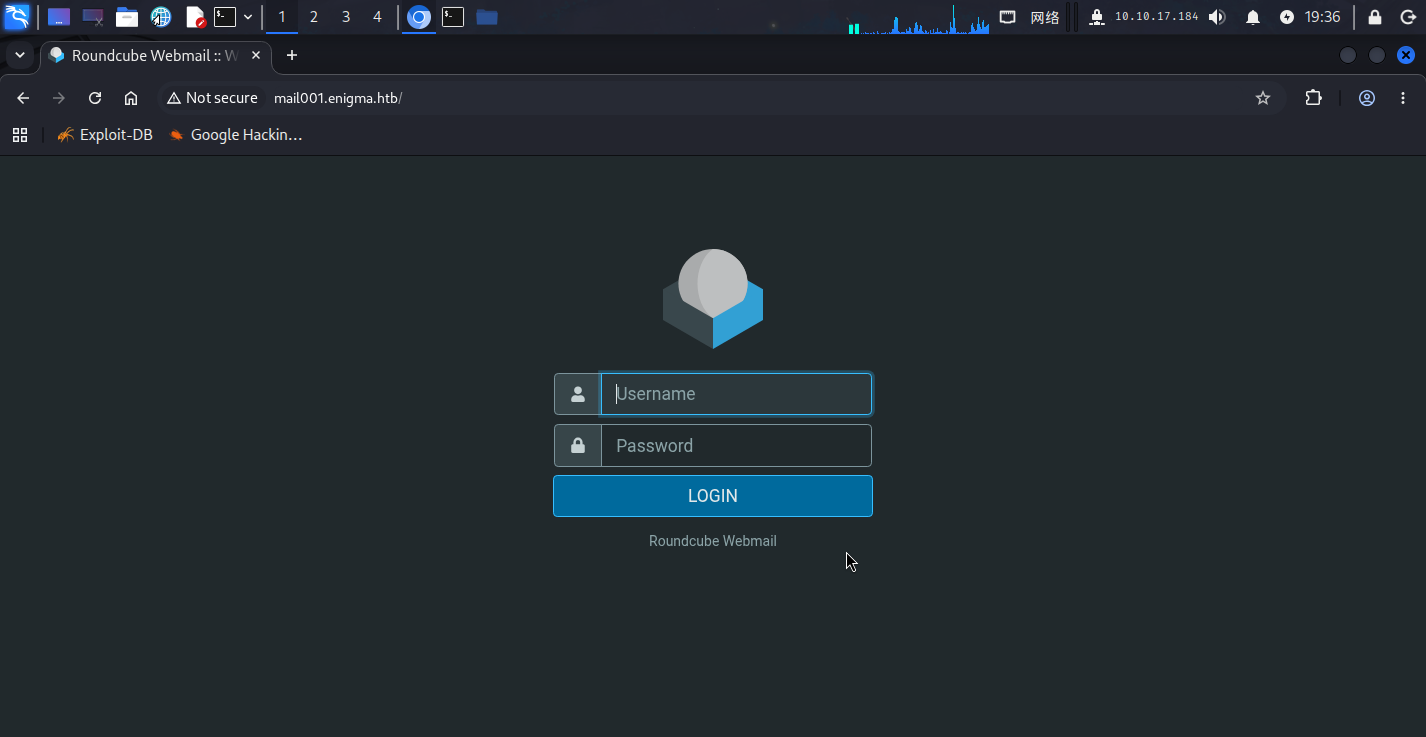Image resolution: width=1426 pixels, height=737 pixels.
Task: Switch to workspace 1
Action: (x=282, y=17)
